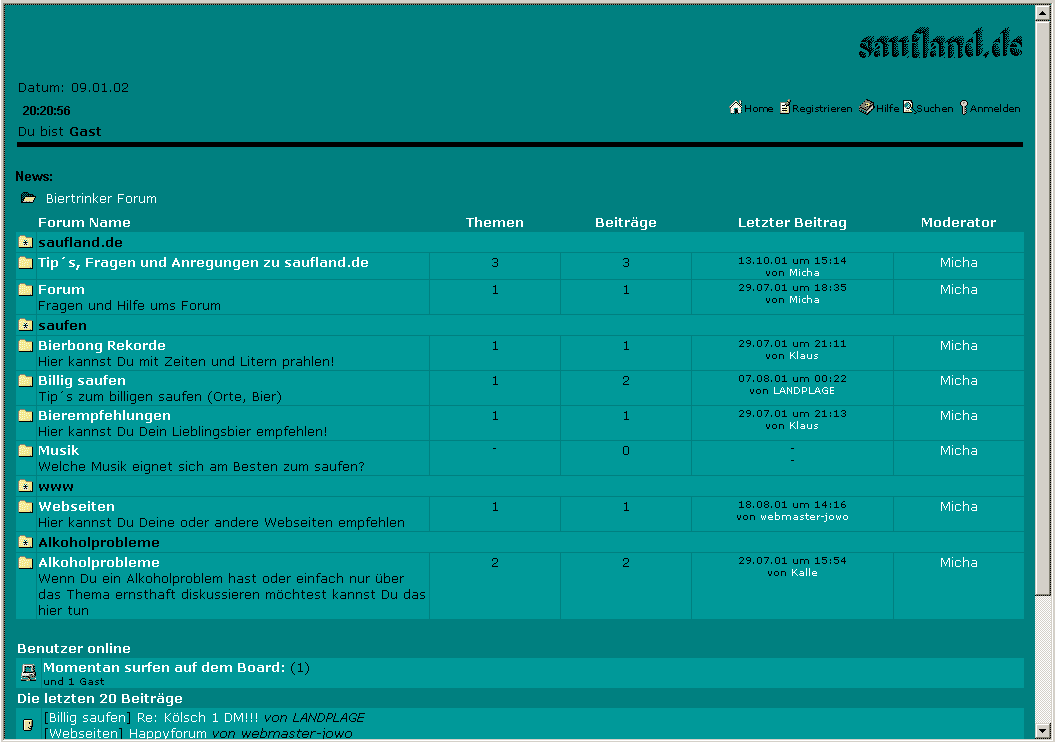Open the Biertrinker Forum link
The image size is (1055, 742).
(101, 198)
